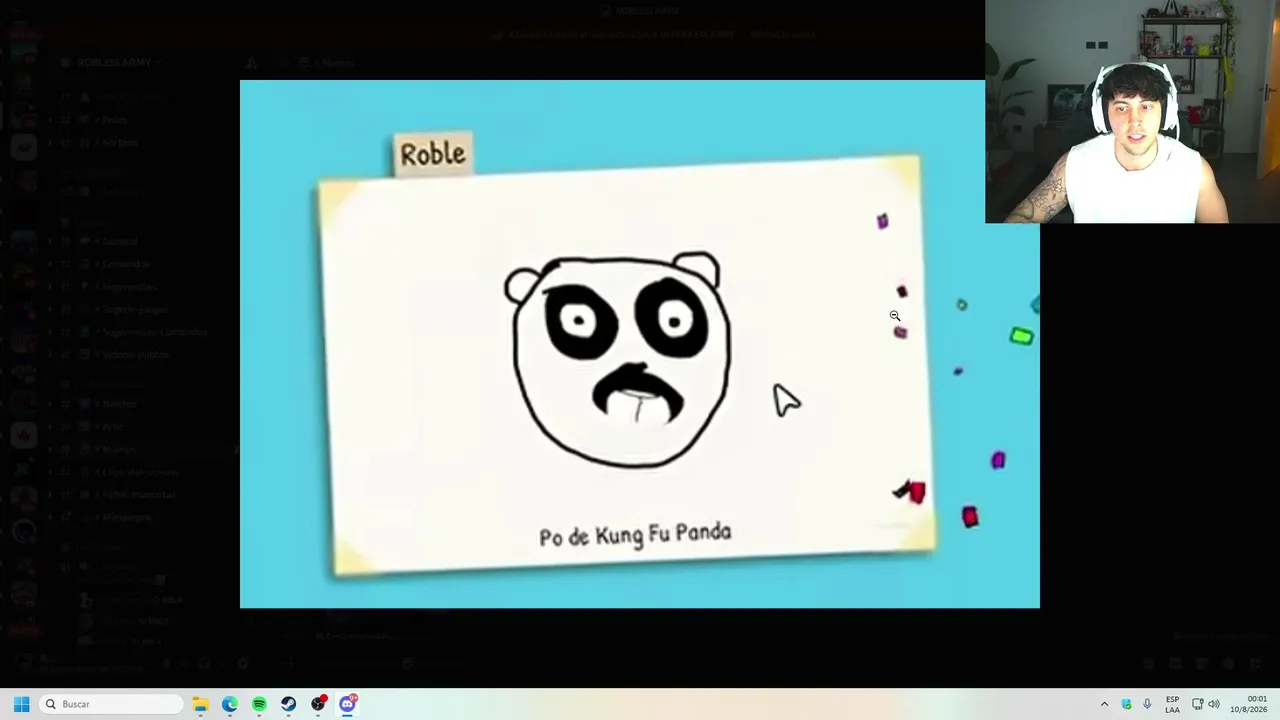The width and height of the screenshot is (1280, 720).
Task: Open Spotify from the taskbar
Action: tap(259, 704)
